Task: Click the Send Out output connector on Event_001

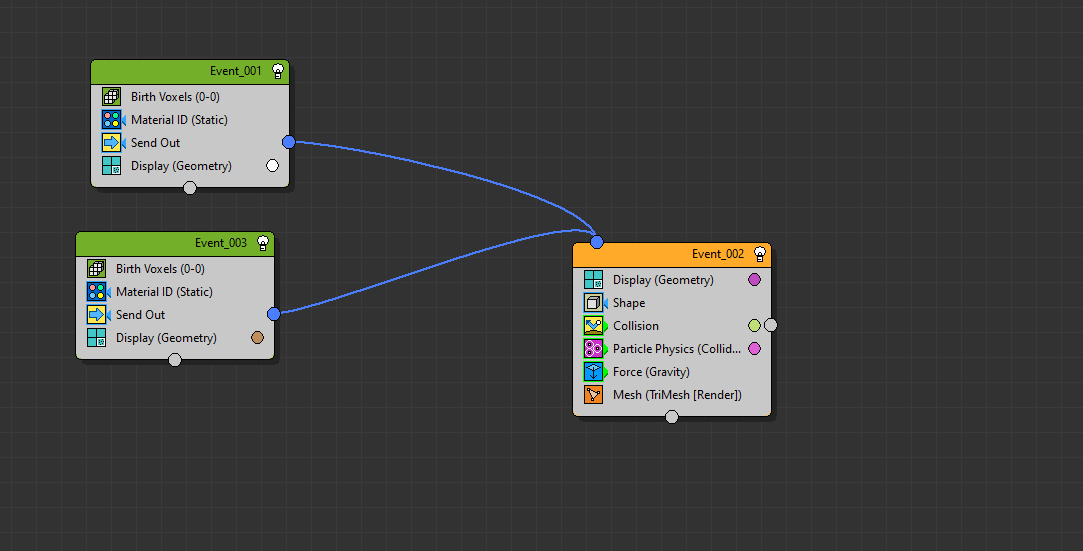Action: tap(289, 142)
